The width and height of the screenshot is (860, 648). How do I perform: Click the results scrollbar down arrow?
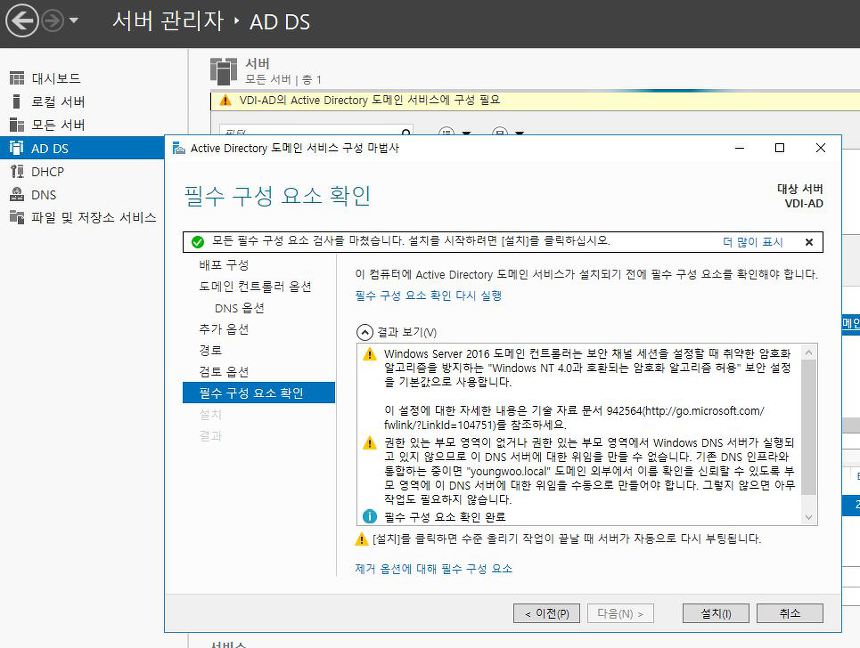808,517
